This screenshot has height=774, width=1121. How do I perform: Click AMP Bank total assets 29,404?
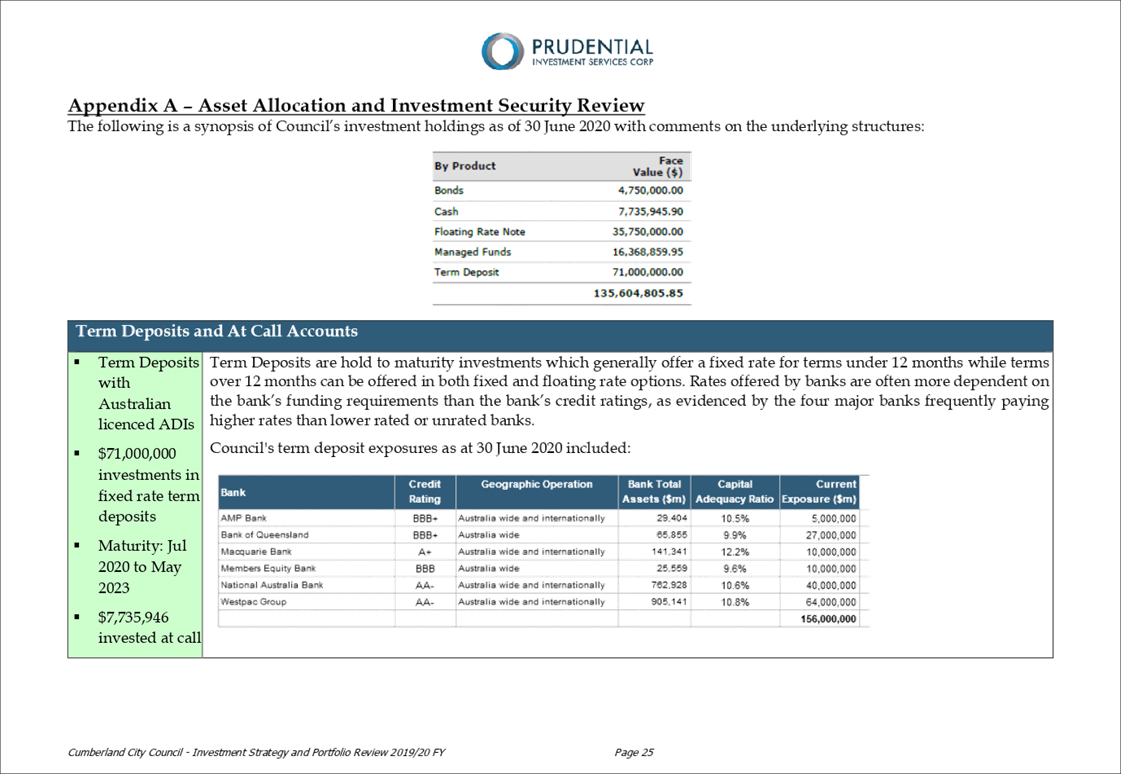pyautogui.click(x=672, y=518)
